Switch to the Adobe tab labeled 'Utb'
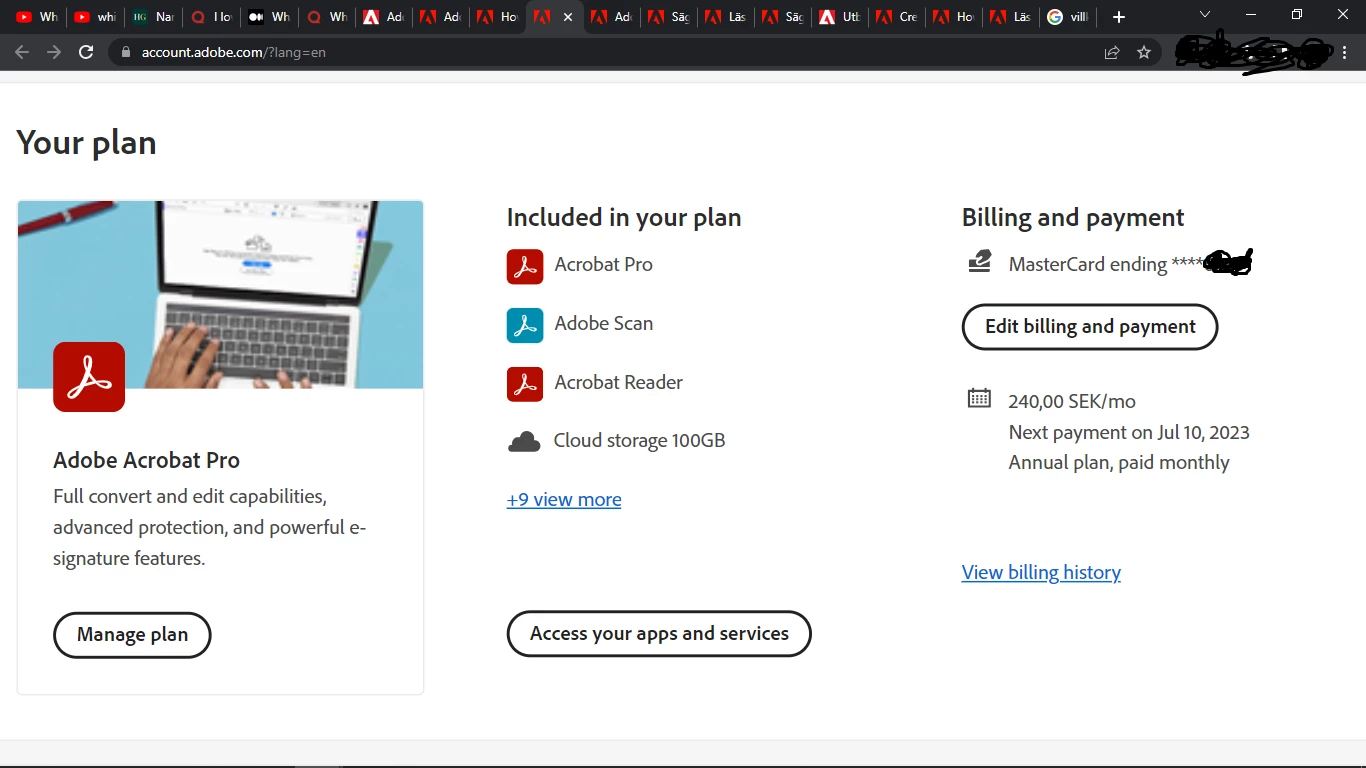 click(839, 17)
